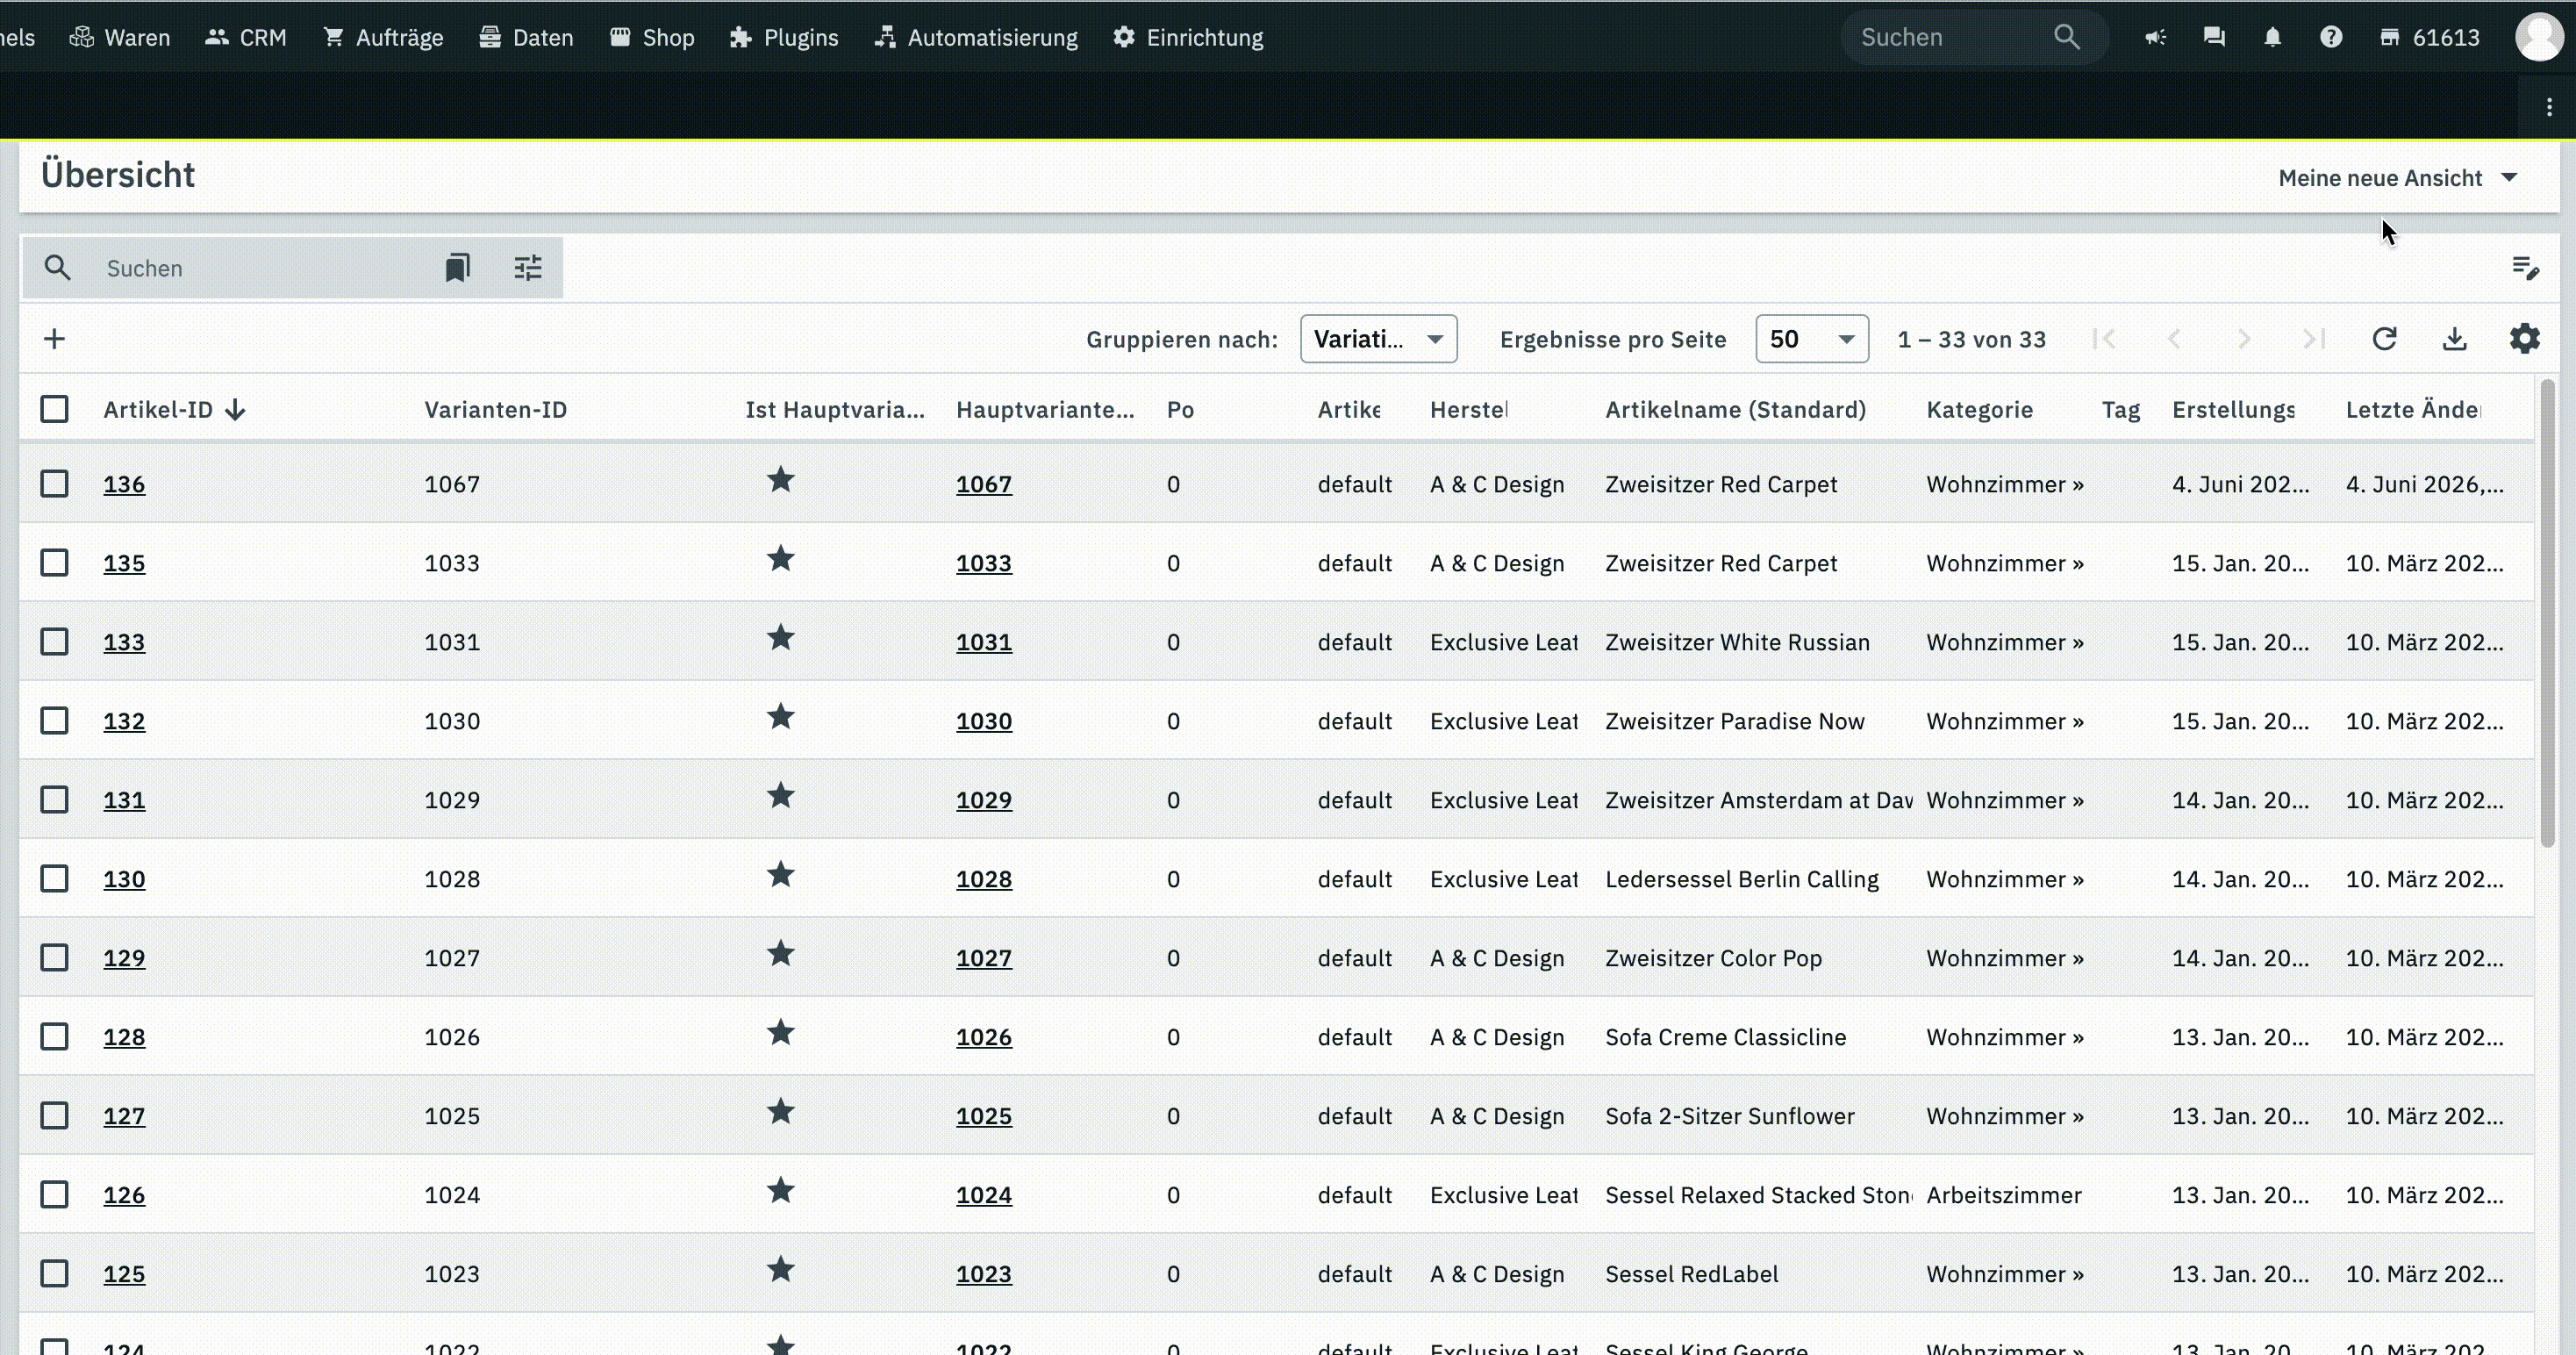Open Aufträge menu
This screenshot has height=1355, width=2576.
tap(383, 37)
